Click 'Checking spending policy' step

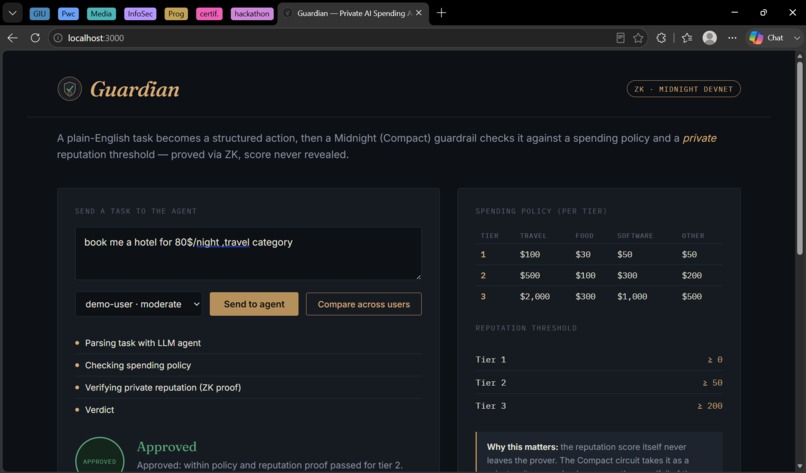click(x=138, y=366)
